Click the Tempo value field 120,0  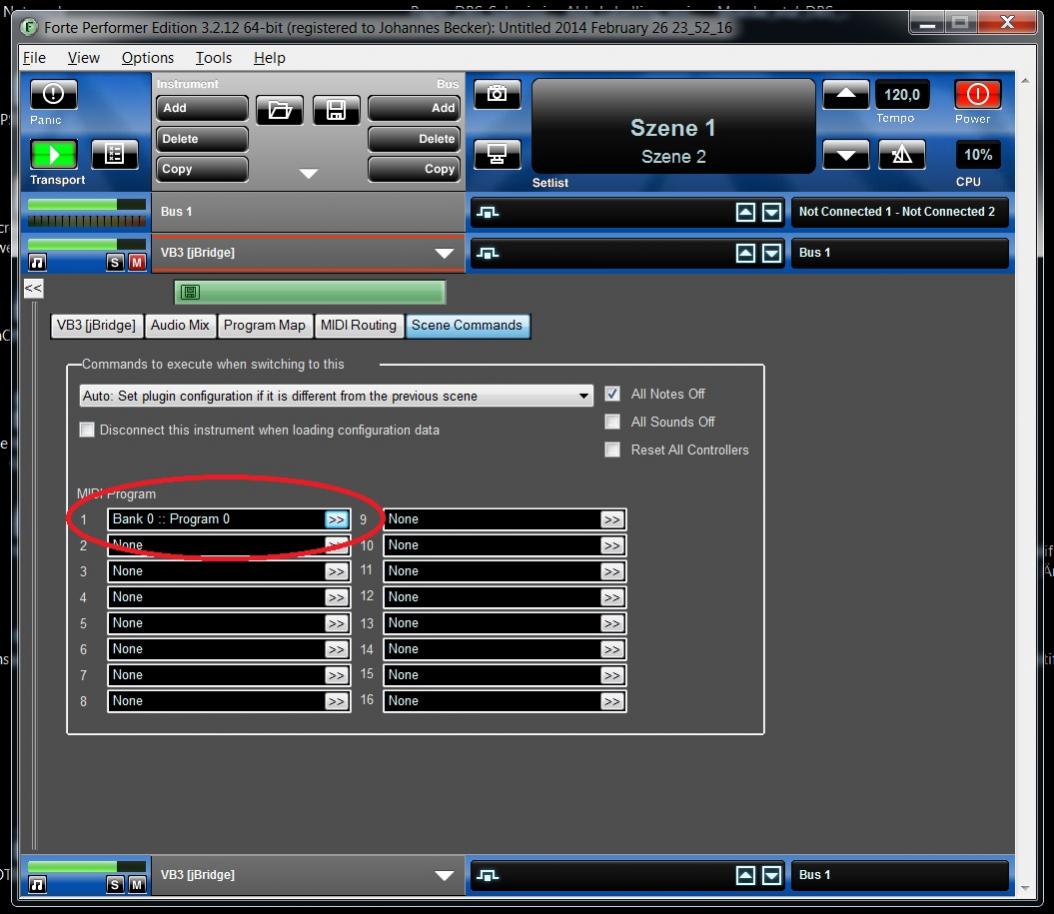(901, 95)
